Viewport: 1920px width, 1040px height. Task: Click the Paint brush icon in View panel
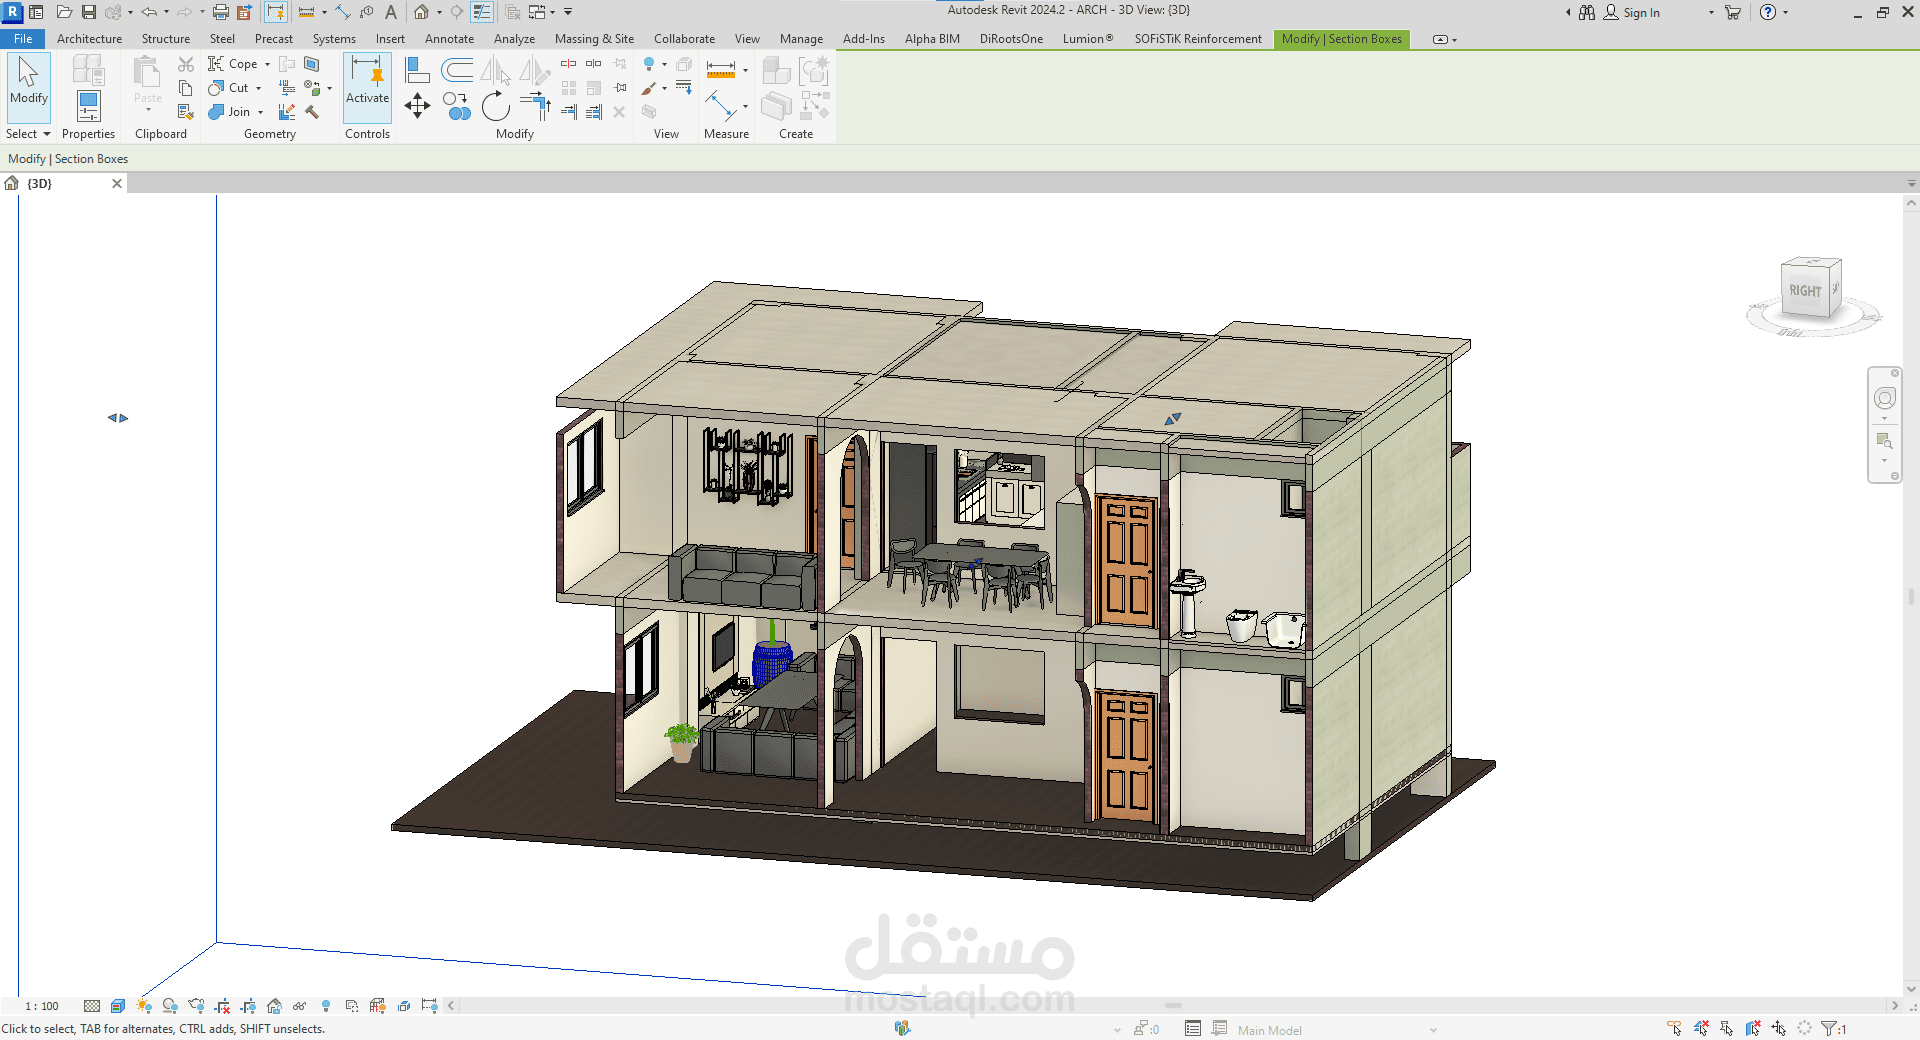[649, 88]
